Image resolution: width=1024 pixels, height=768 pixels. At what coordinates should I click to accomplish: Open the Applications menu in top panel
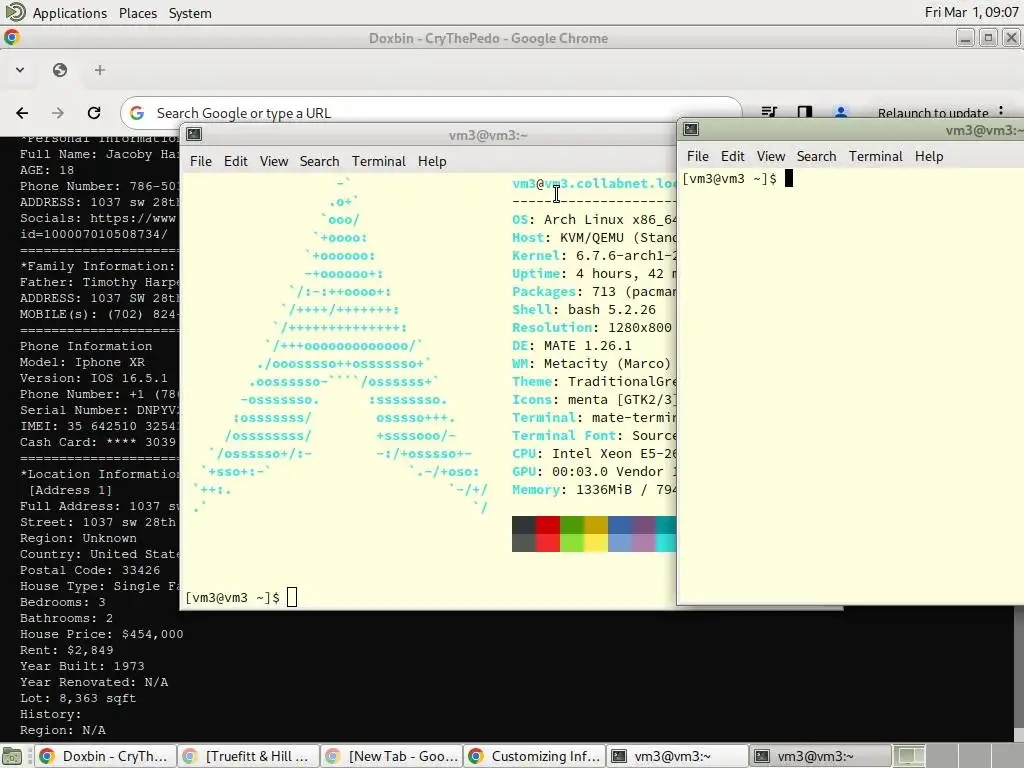coord(70,13)
